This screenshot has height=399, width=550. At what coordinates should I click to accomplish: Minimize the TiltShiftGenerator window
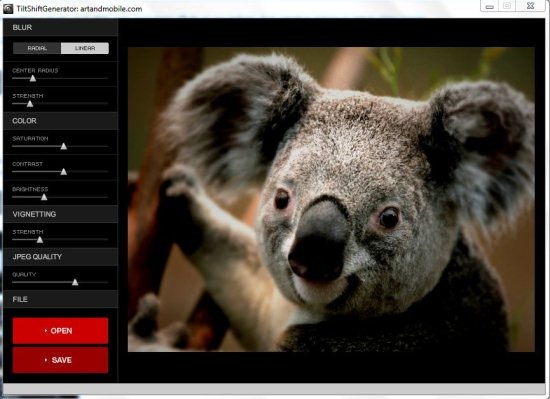pyautogui.click(x=490, y=6)
